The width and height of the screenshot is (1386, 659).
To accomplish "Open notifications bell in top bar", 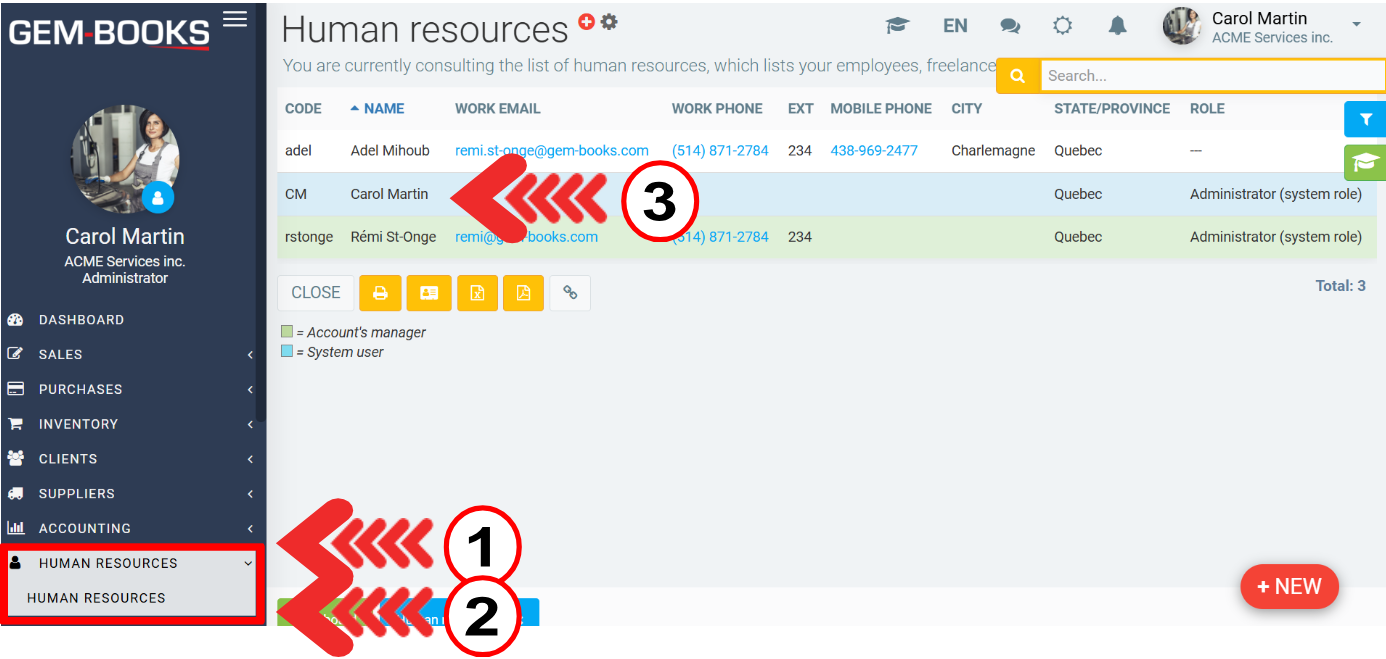I will tap(1118, 27).
